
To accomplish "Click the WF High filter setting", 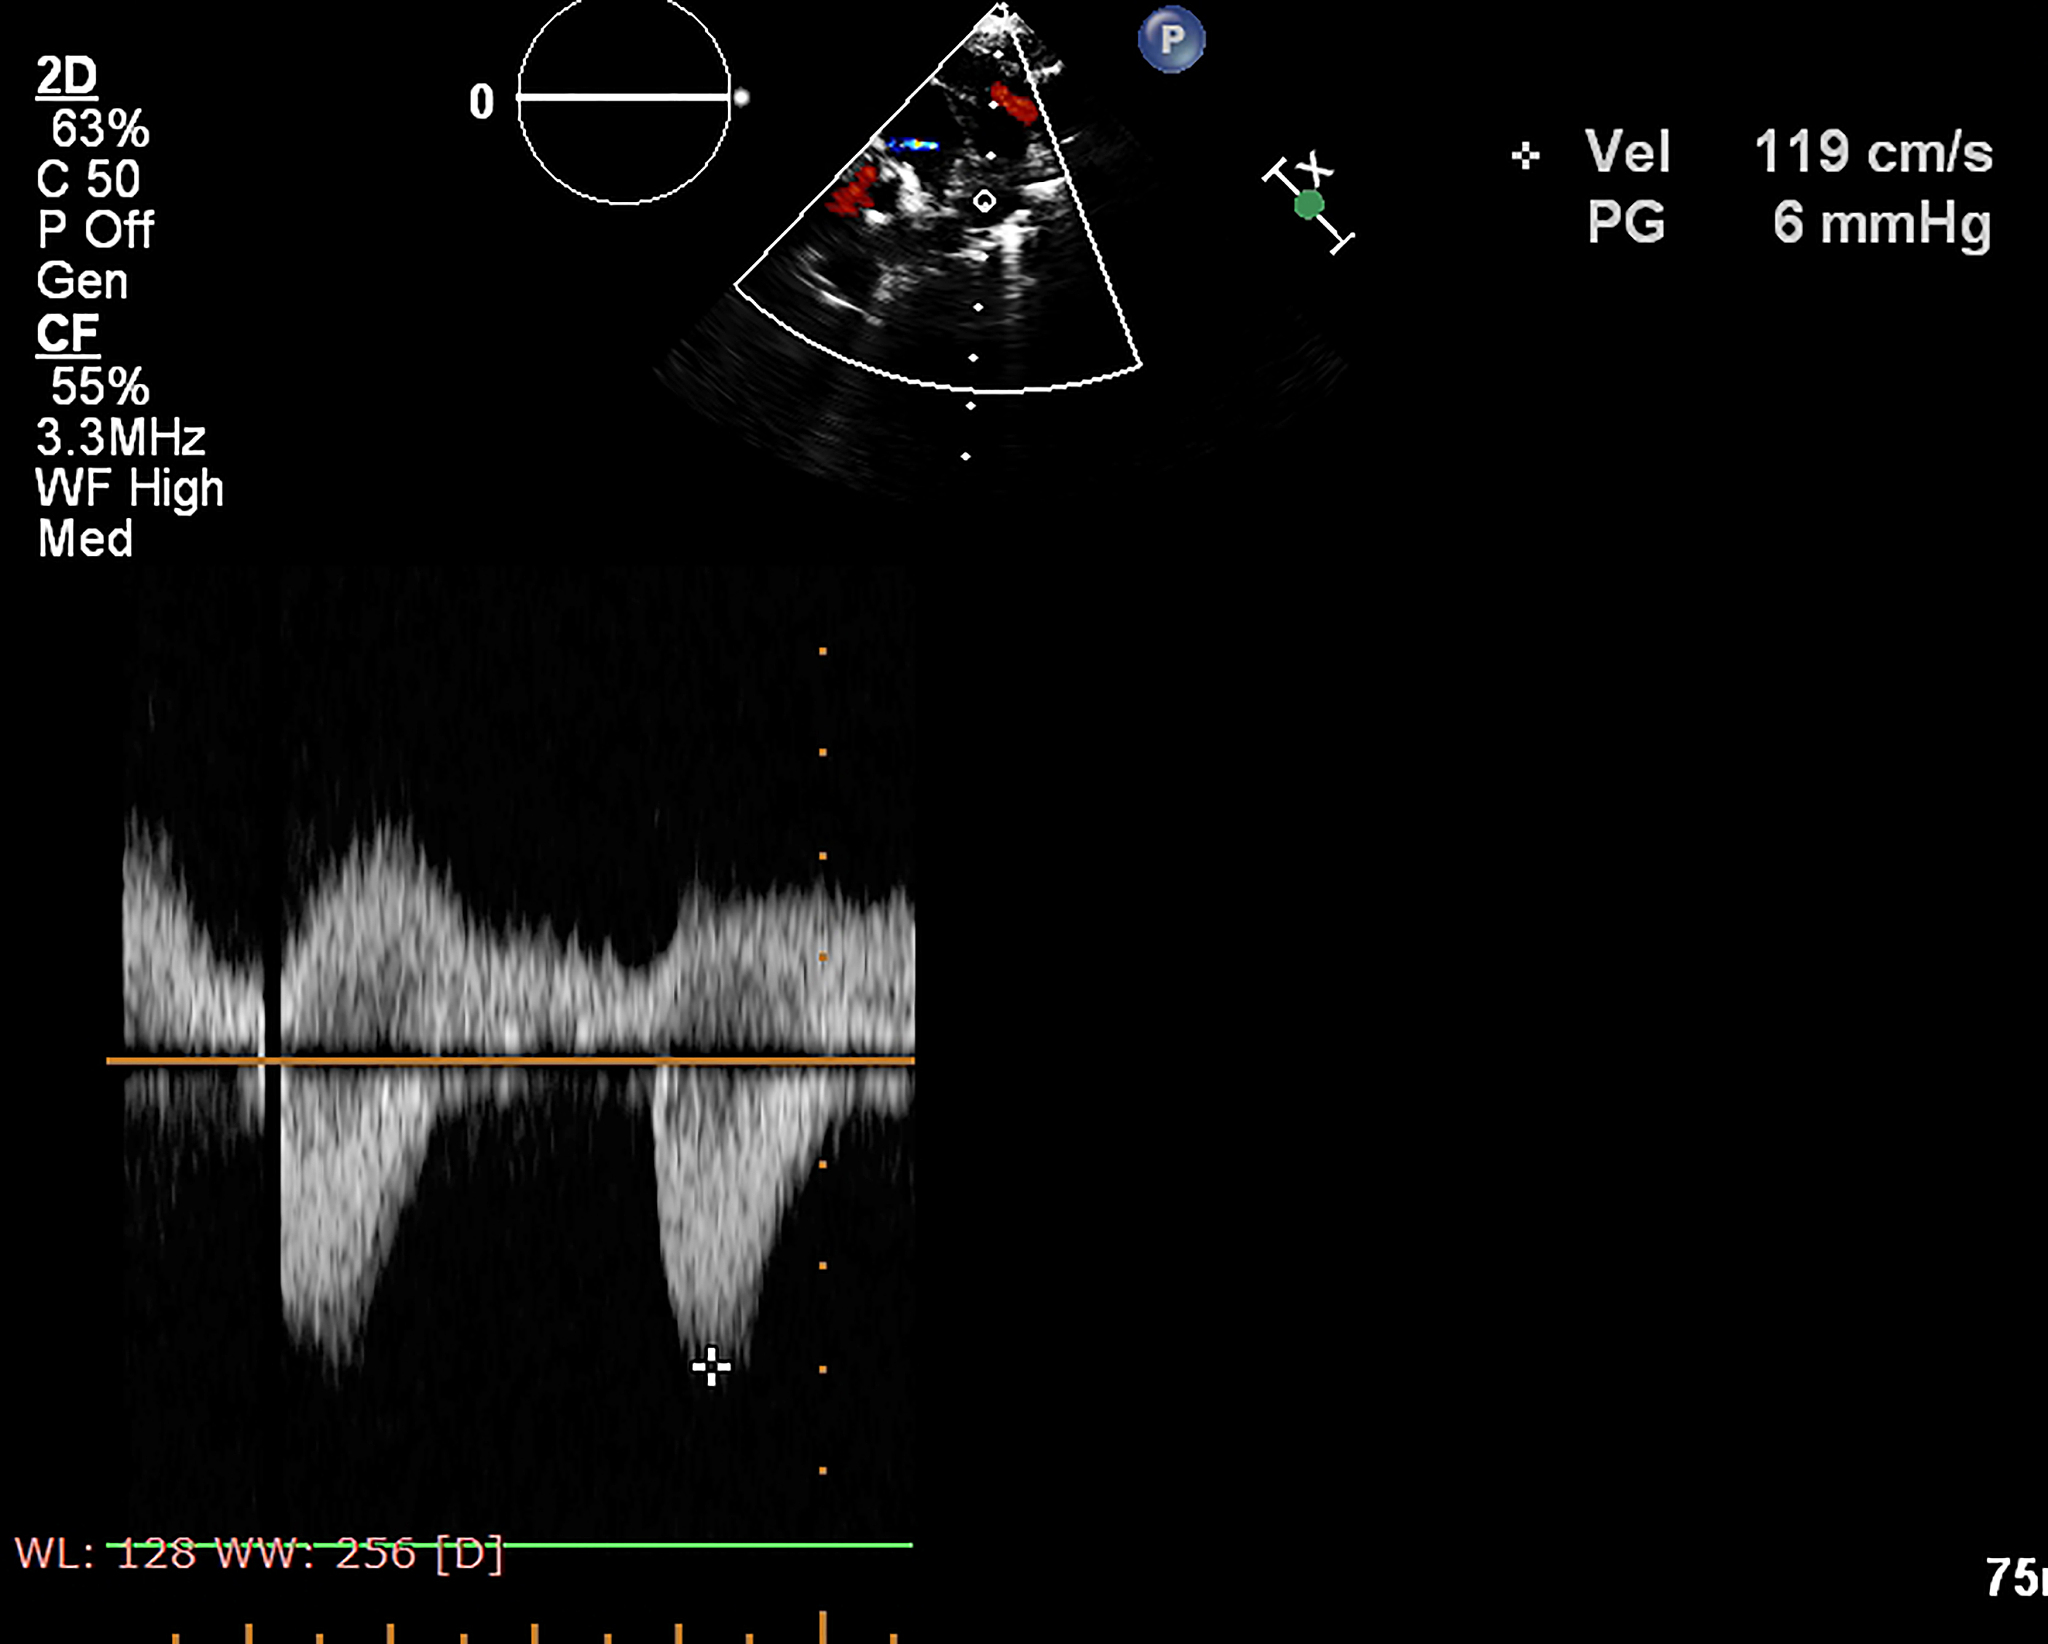I will click(x=129, y=488).
